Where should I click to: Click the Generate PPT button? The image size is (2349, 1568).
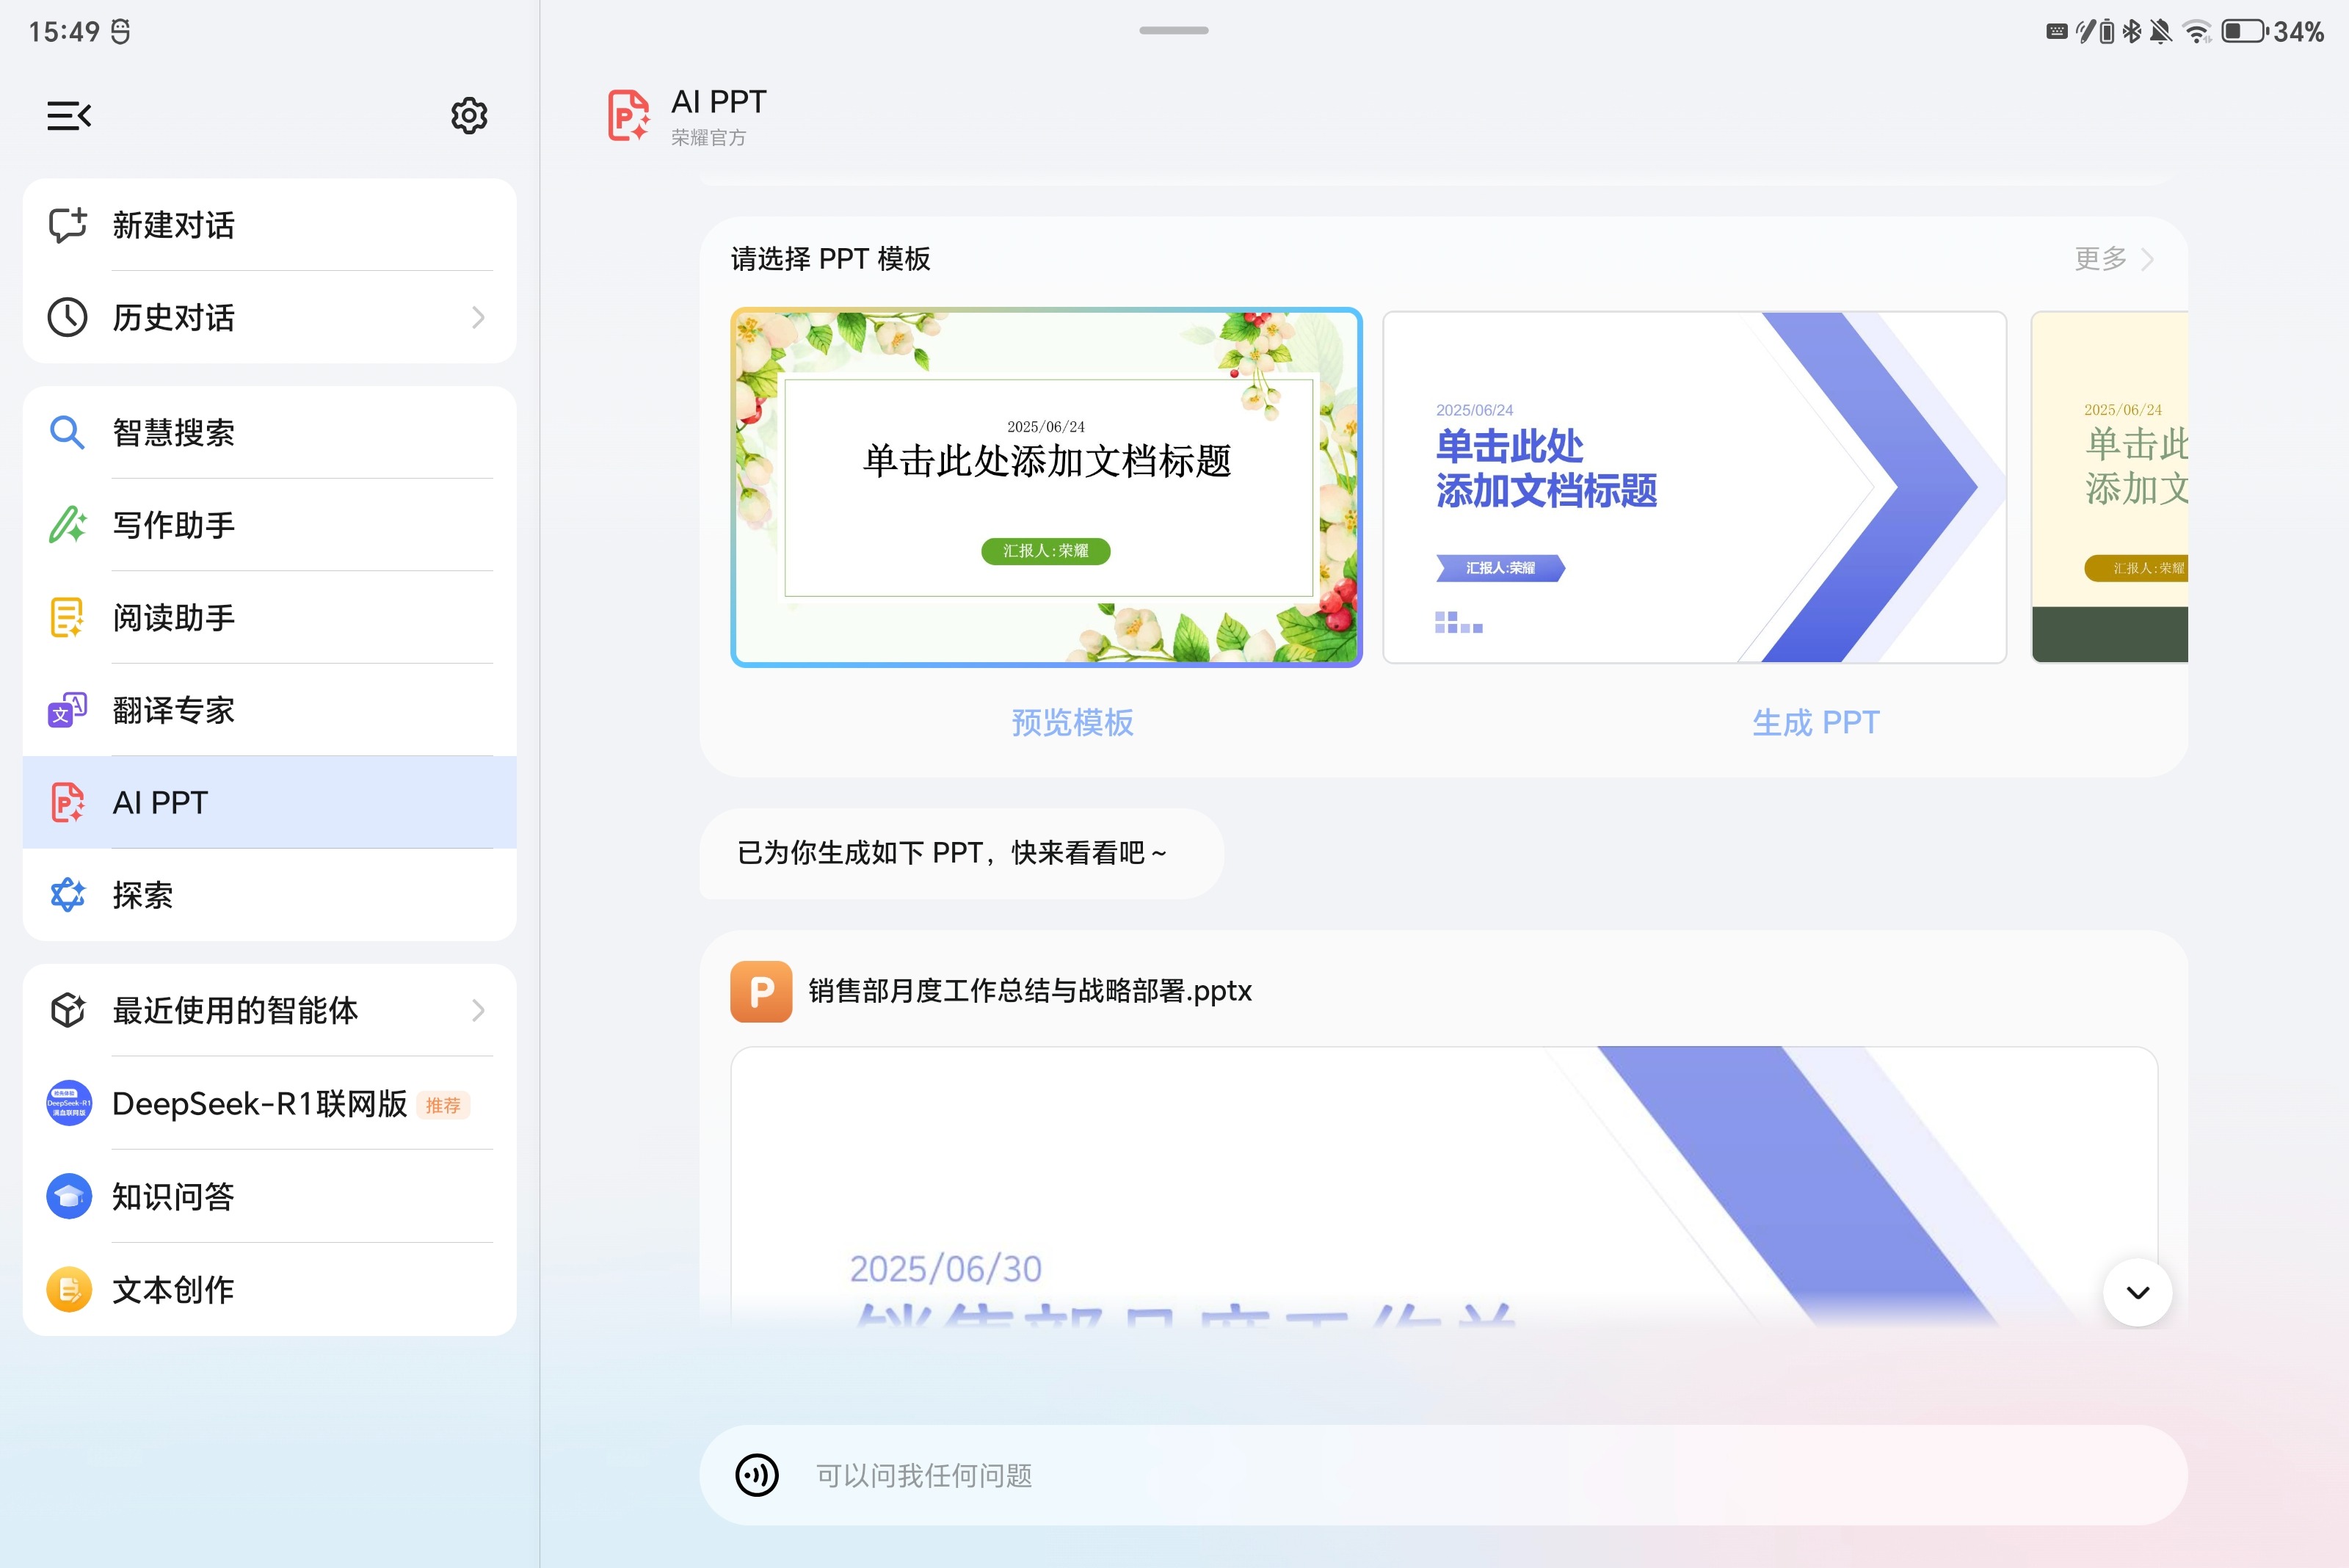tap(1815, 722)
